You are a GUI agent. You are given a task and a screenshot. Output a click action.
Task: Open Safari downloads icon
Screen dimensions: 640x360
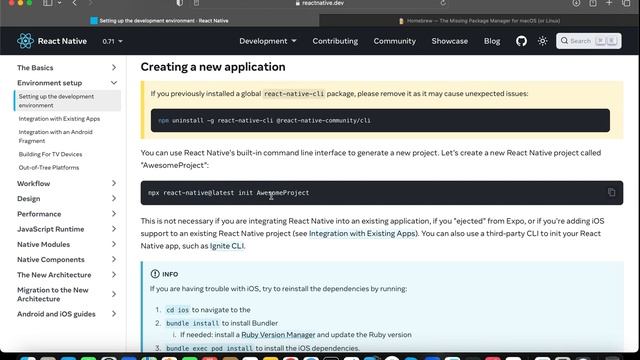point(576,3)
